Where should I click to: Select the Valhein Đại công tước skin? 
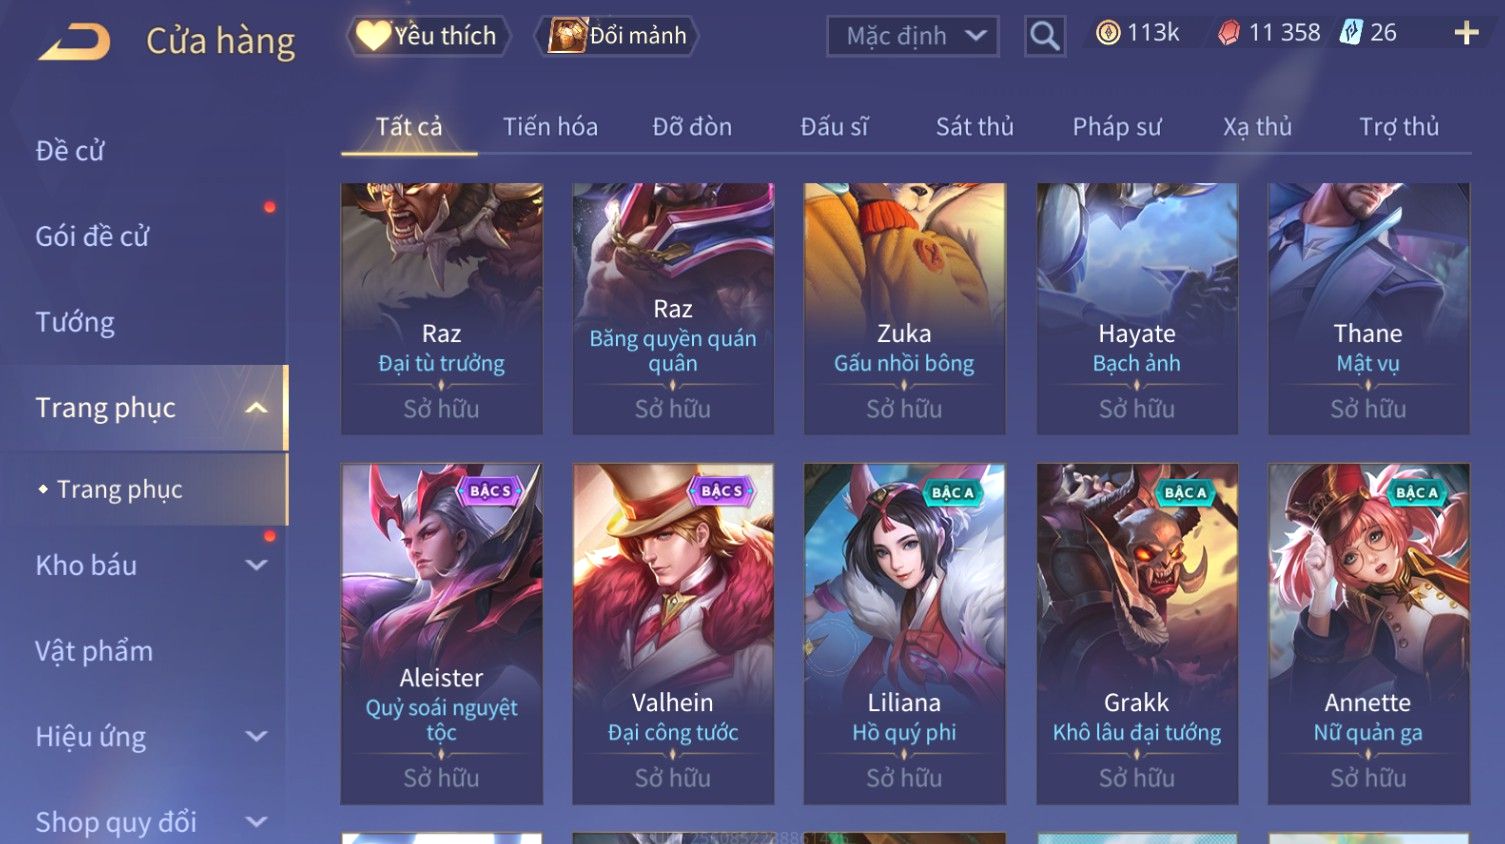(x=673, y=634)
